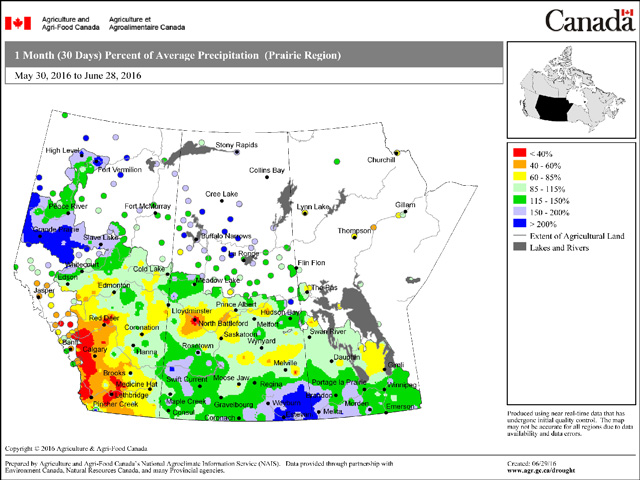The image size is (640, 480).
Task: Click the 'Brooks' label
Action: pos(114,373)
